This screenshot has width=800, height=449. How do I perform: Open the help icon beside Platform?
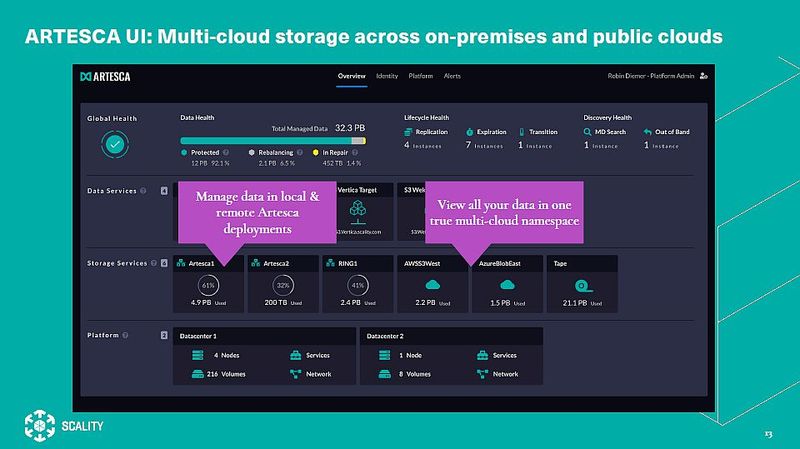tap(125, 335)
